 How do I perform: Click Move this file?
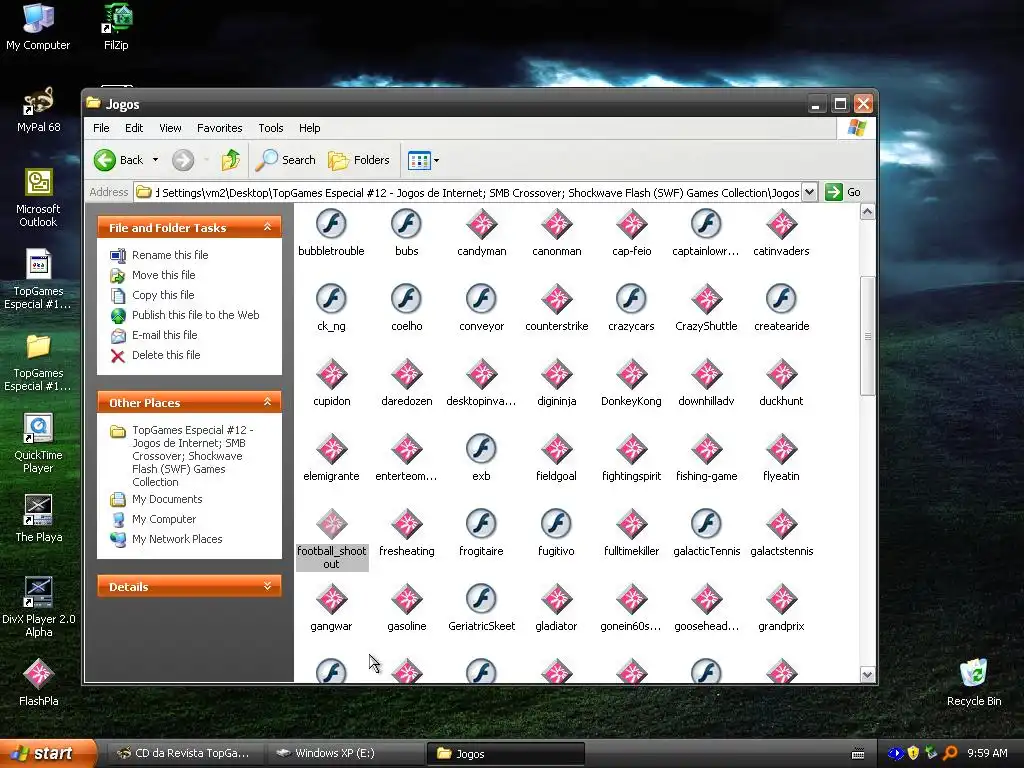point(163,275)
